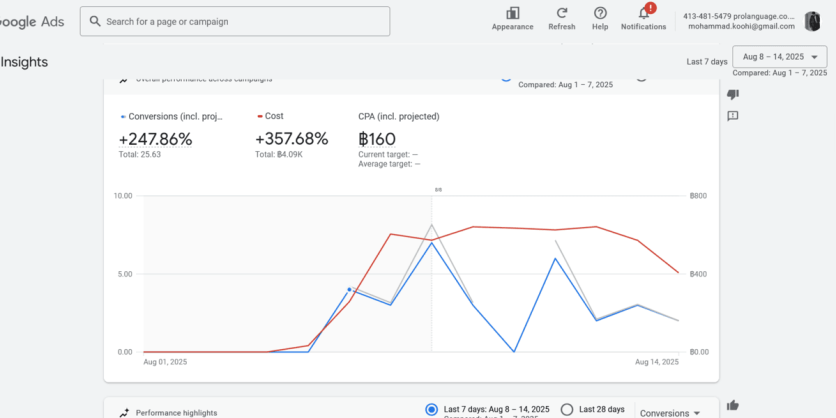Click the ฿160 CPA value

point(377,139)
